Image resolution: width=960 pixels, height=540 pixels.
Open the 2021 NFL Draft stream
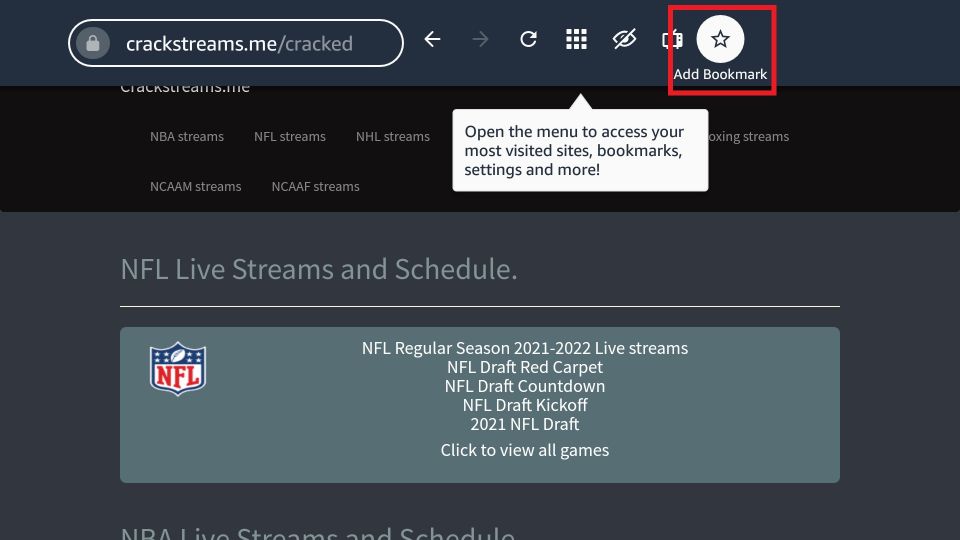[525, 424]
